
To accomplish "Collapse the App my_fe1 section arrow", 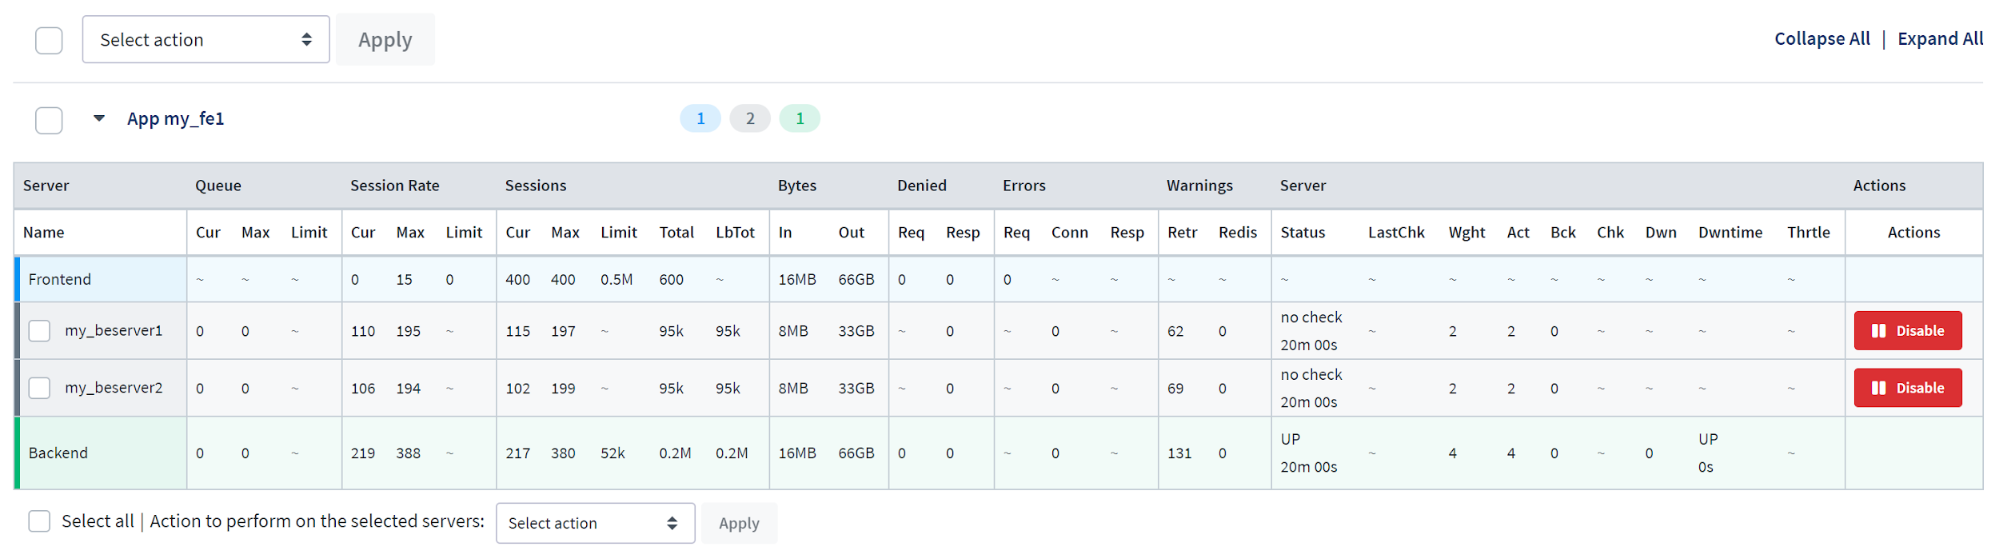I will pyautogui.click(x=99, y=118).
